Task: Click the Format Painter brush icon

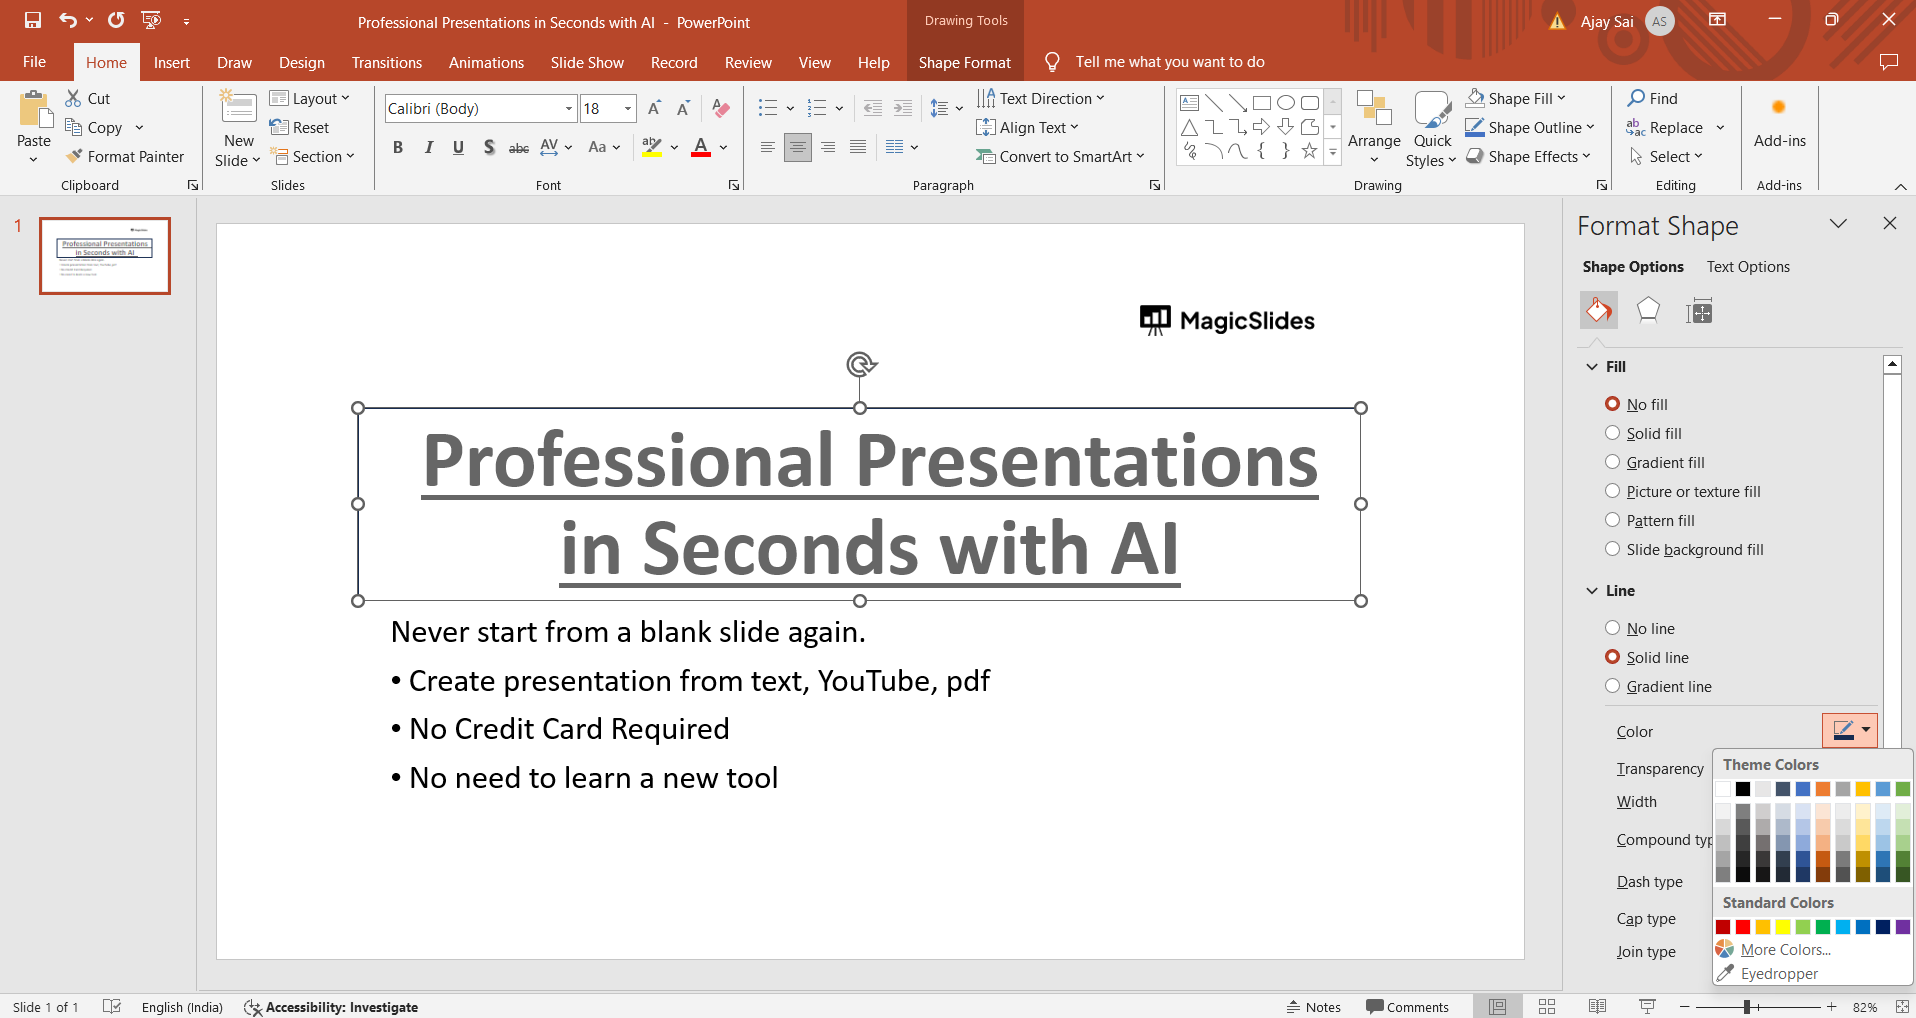Action: (74, 156)
